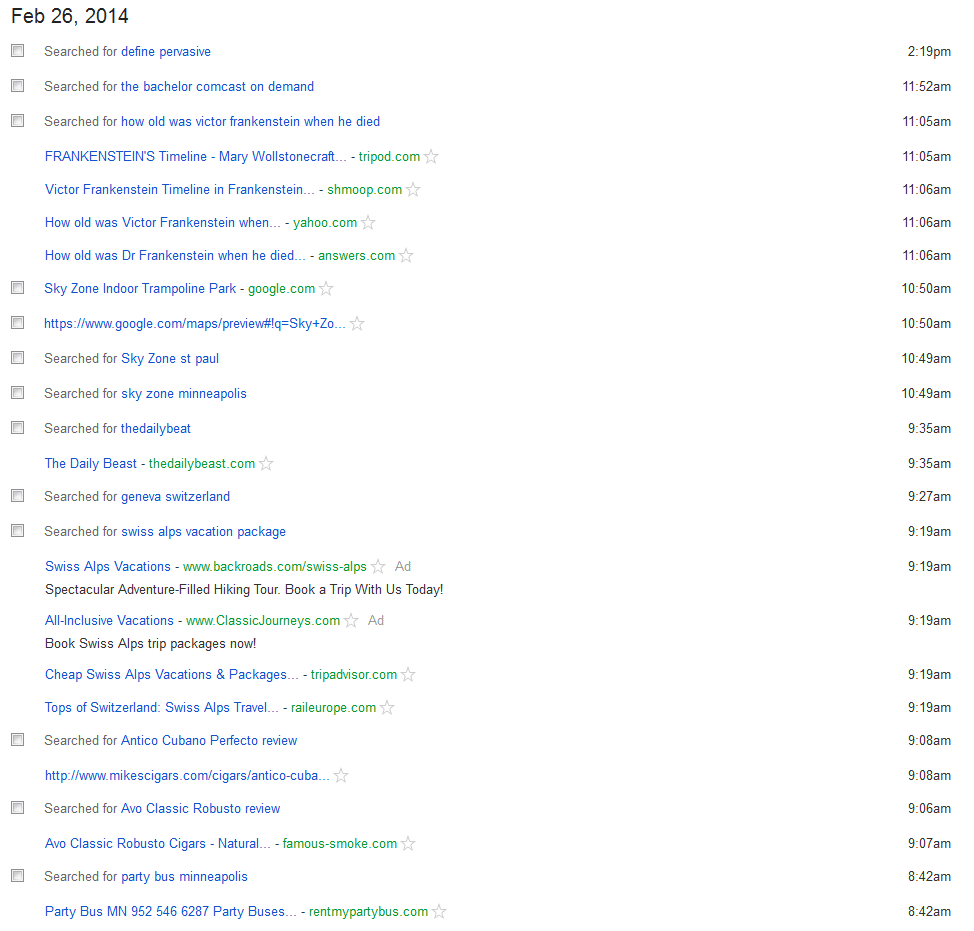Star the Cheap Swiss Alps Vacations tripadvisor result
The height and width of the screenshot is (931, 974).
click(408, 674)
